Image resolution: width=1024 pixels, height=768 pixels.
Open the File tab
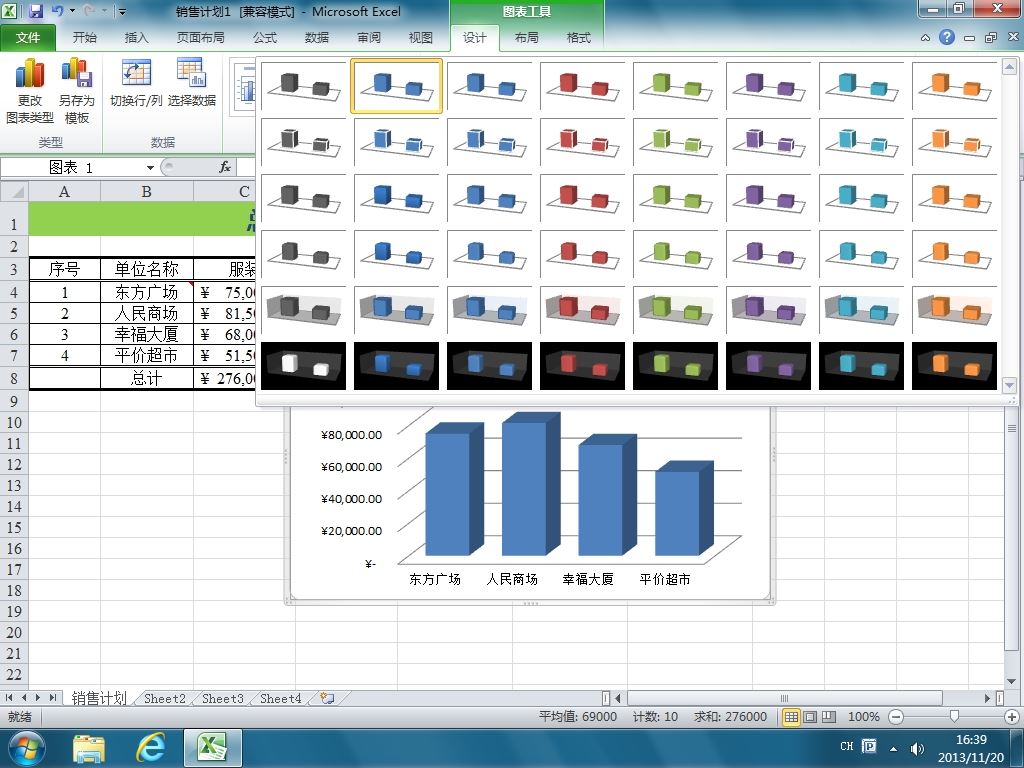pyautogui.click(x=27, y=38)
